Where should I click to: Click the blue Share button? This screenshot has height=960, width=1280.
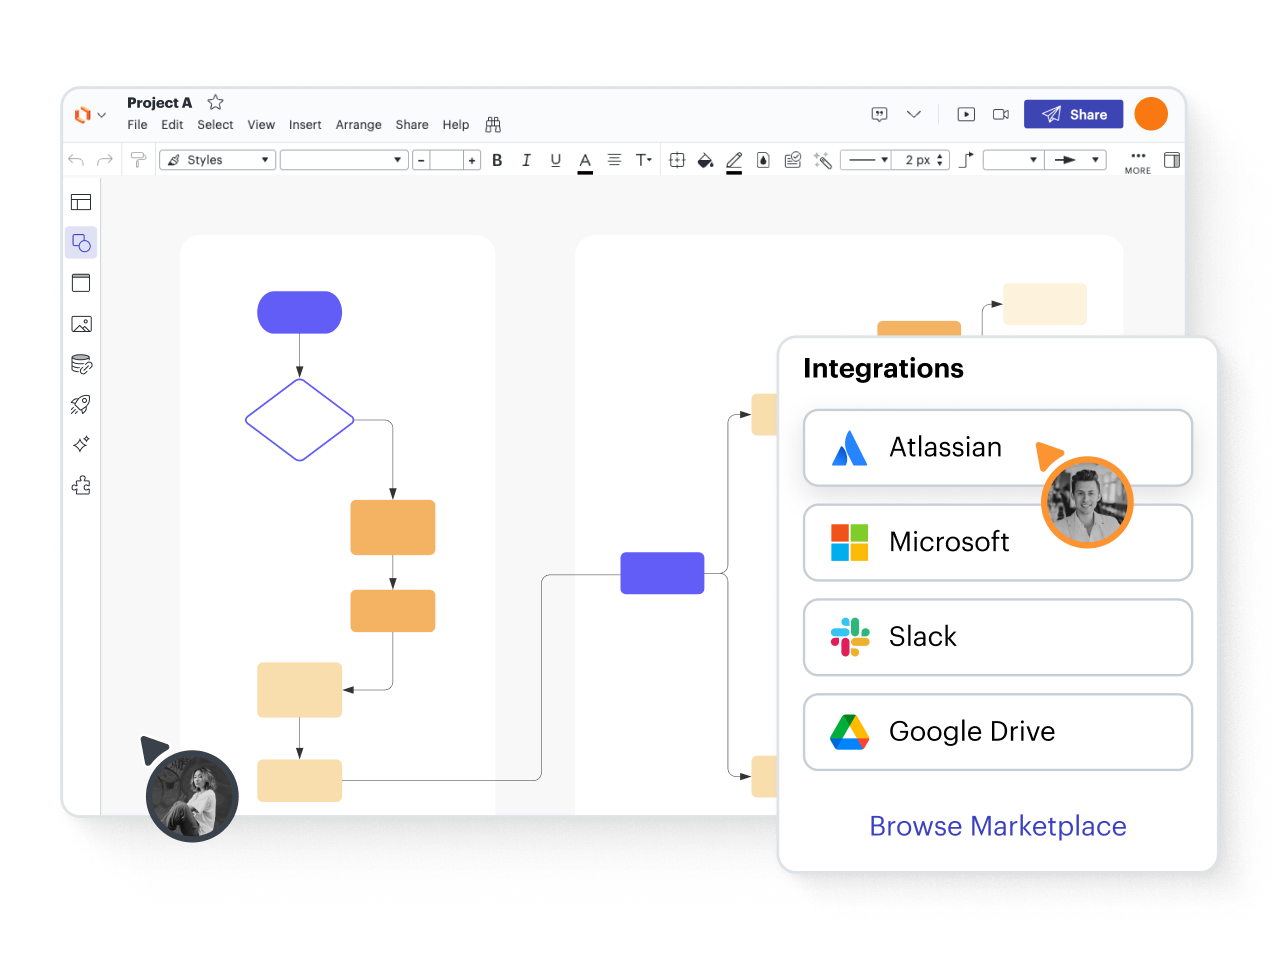pyautogui.click(x=1073, y=114)
